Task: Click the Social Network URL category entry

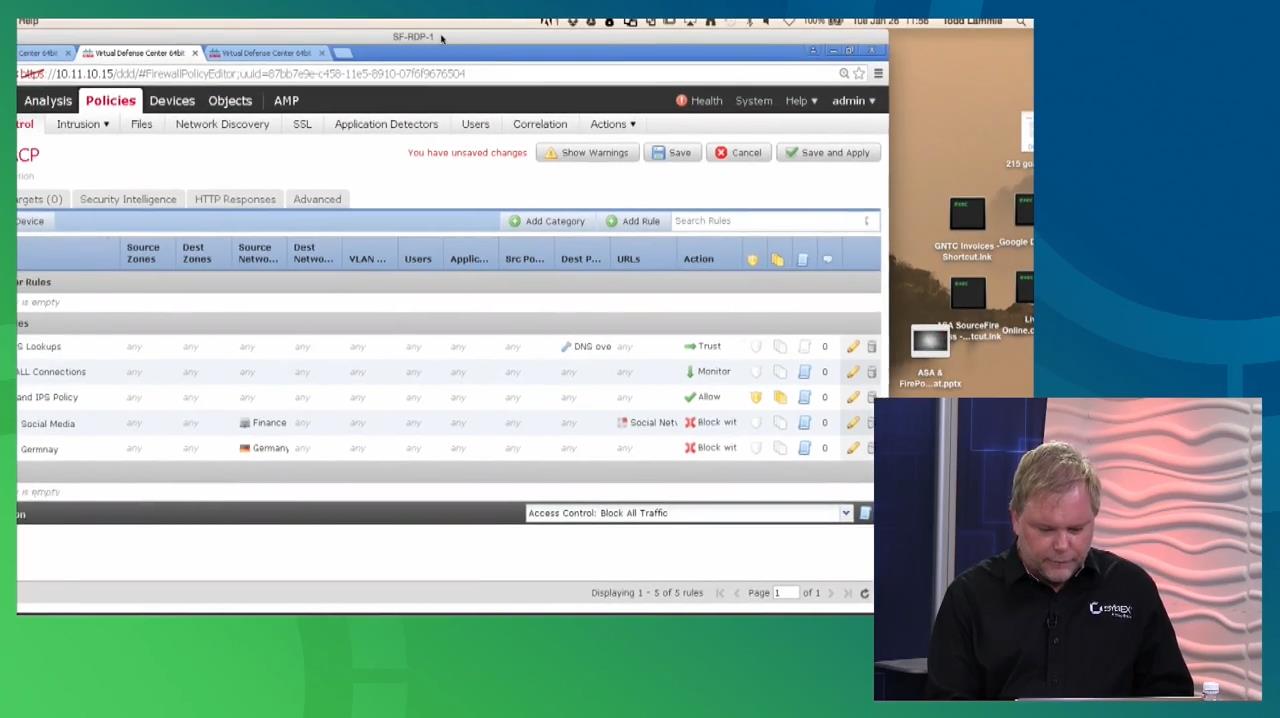Action: click(x=647, y=423)
